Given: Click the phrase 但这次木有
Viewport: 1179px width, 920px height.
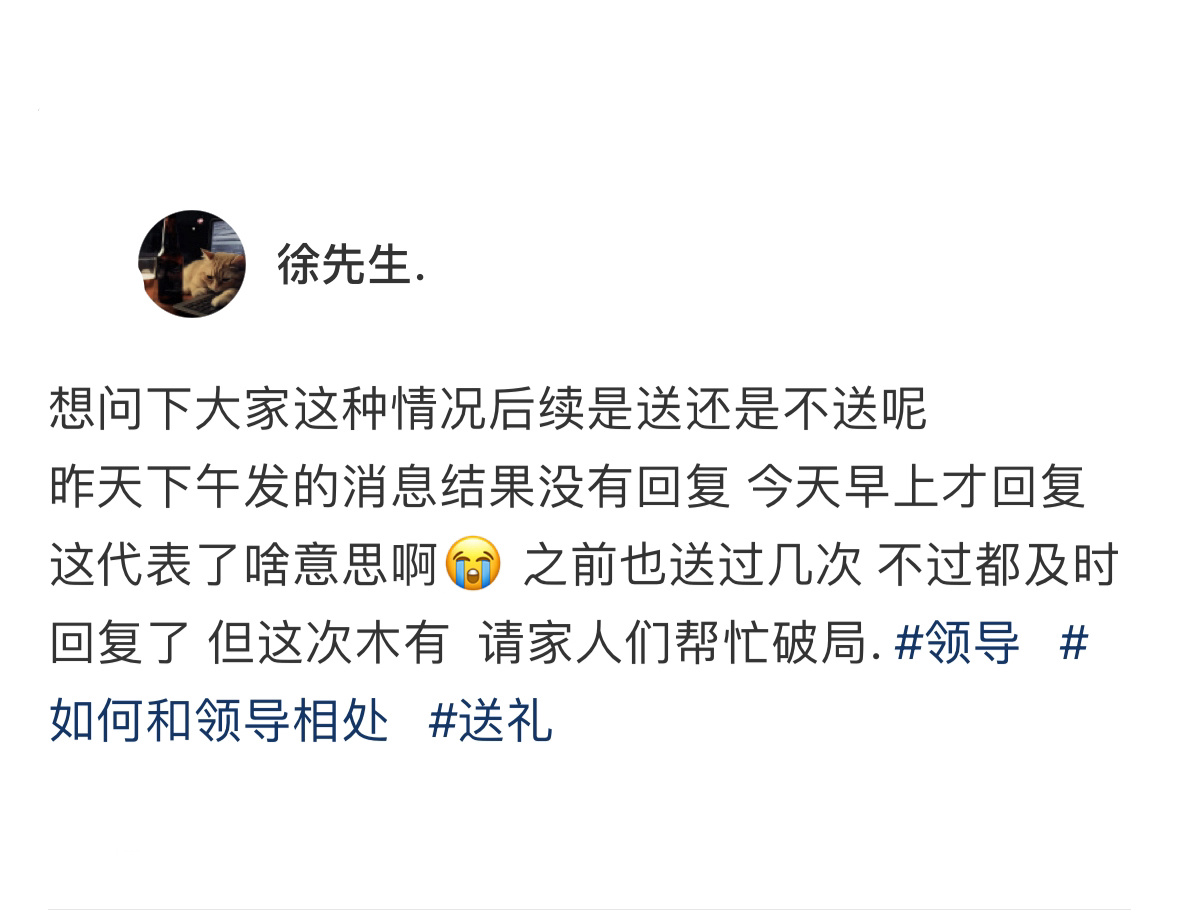Looking at the screenshot, I should tap(328, 643).
